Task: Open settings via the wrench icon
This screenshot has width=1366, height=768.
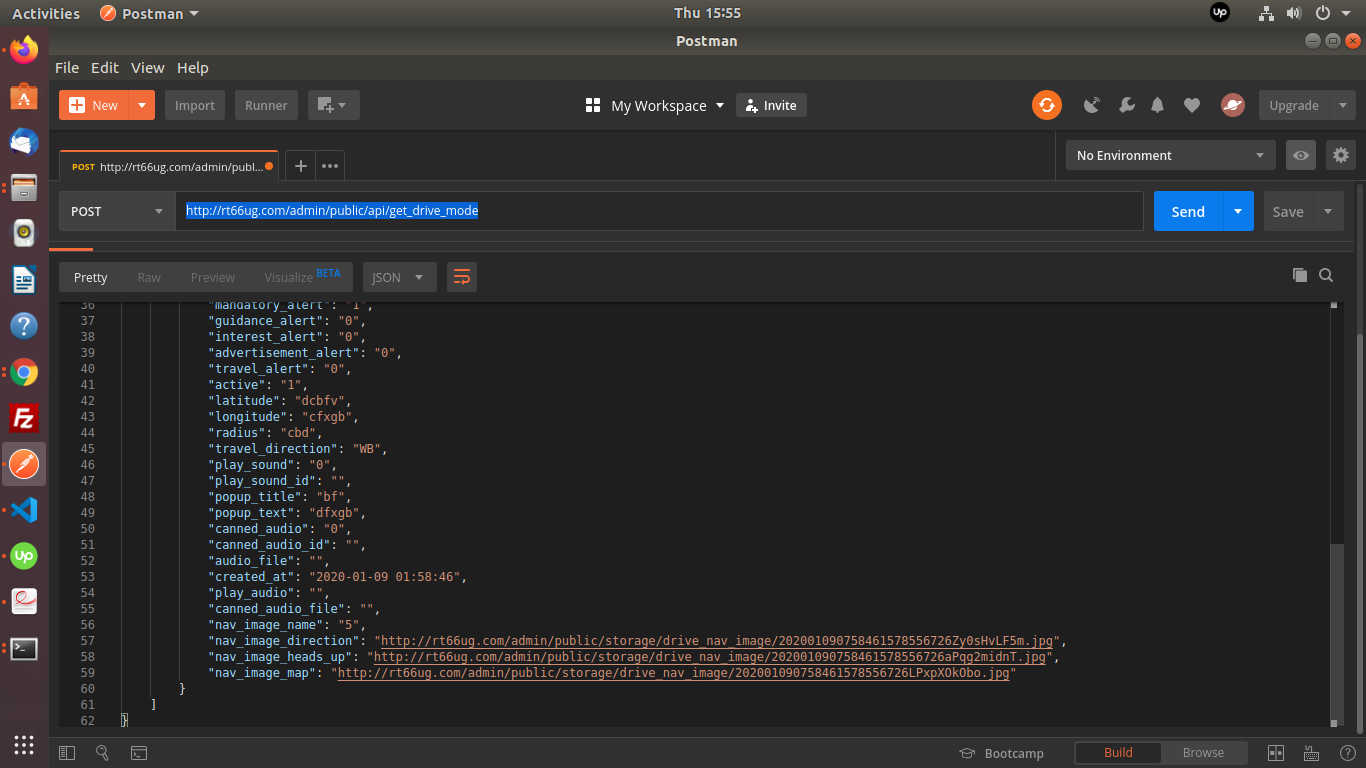Action: pos(1125,105)
